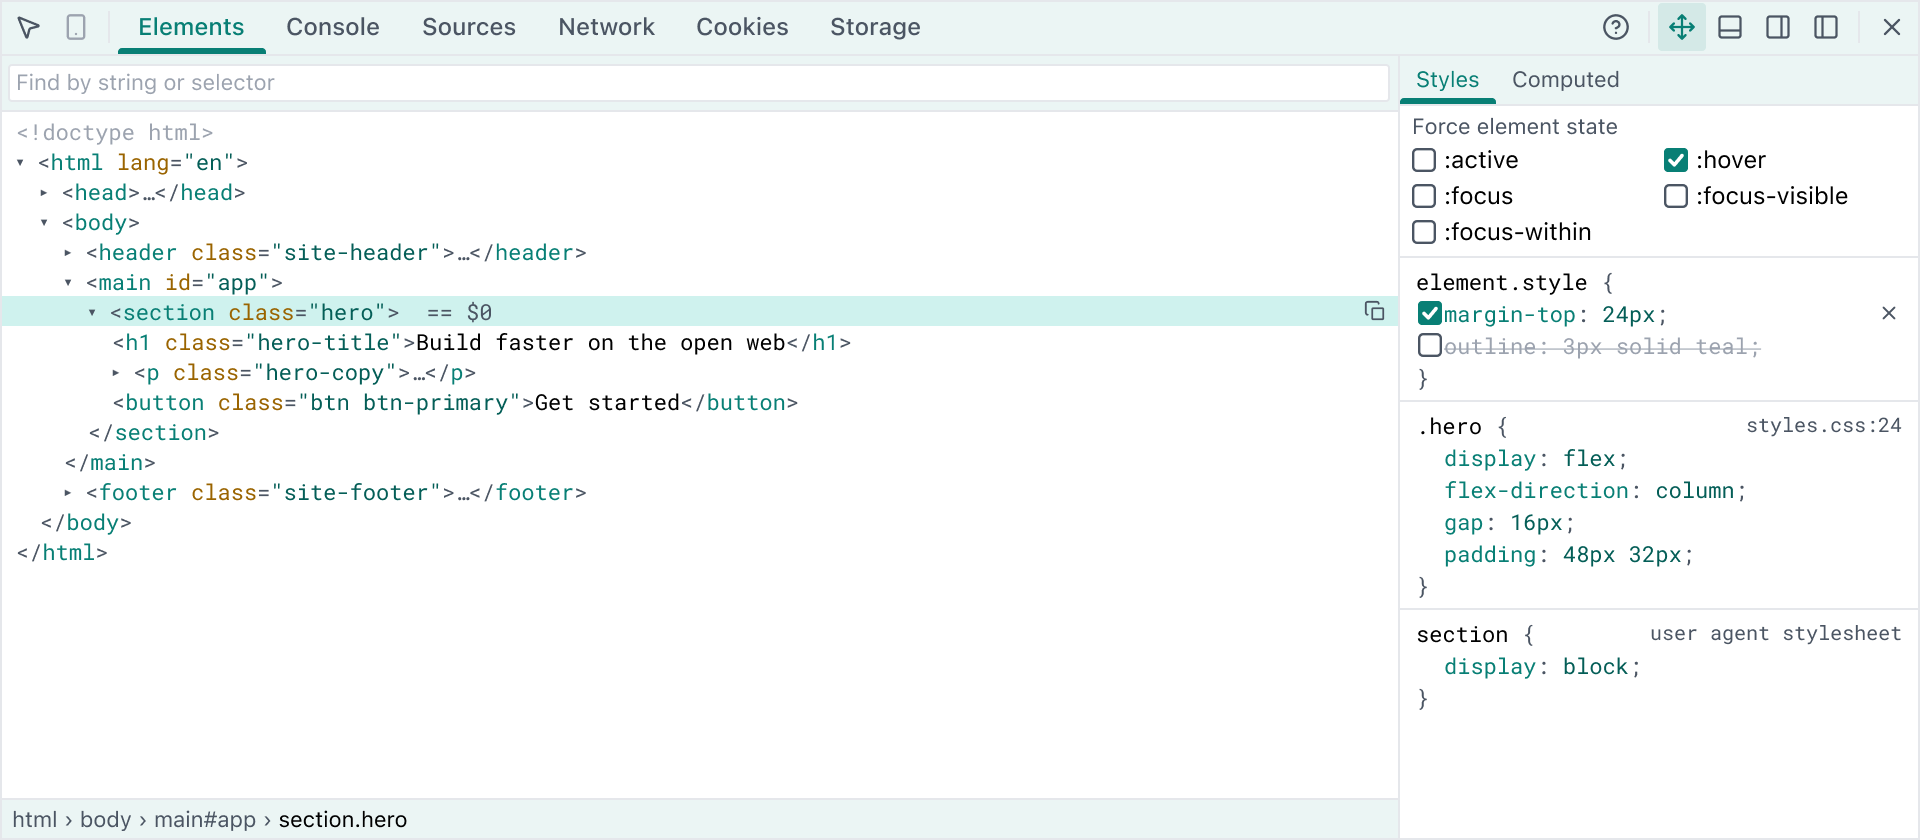Enable the :active element state
1920x840 pixels.
[x=1424, y=160]
